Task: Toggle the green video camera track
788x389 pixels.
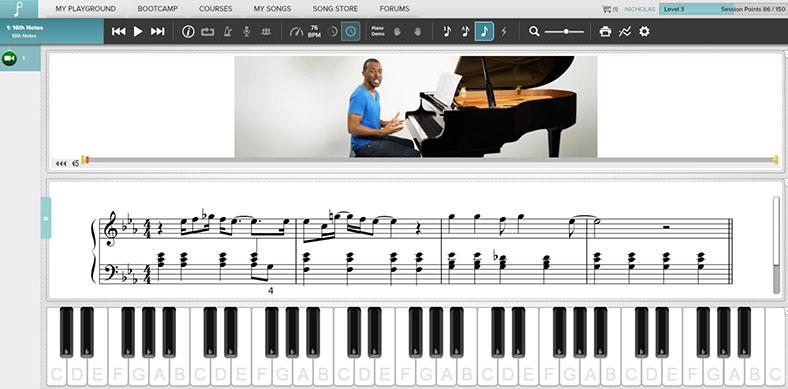Action: (9, 58)
